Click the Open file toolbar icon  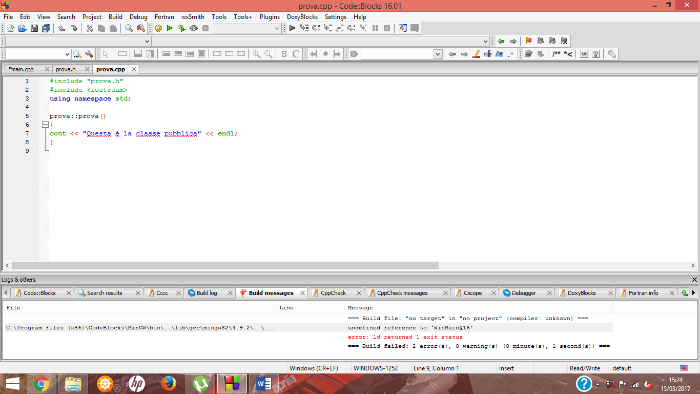tap(22, 28)
